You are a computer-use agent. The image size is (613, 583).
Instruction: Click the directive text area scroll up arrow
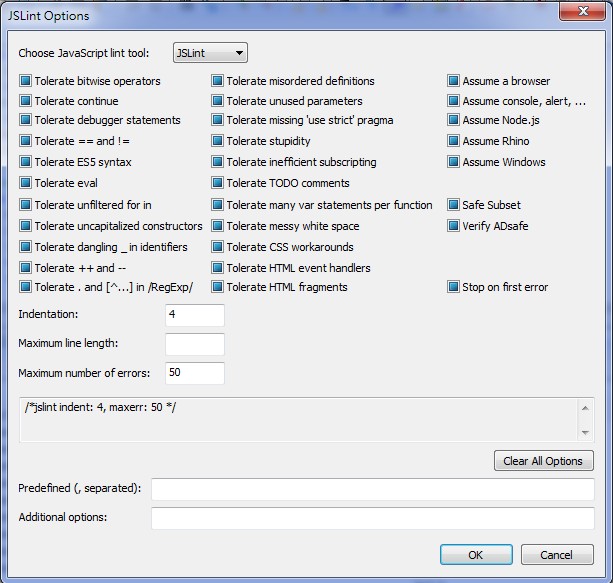[585, 408]
